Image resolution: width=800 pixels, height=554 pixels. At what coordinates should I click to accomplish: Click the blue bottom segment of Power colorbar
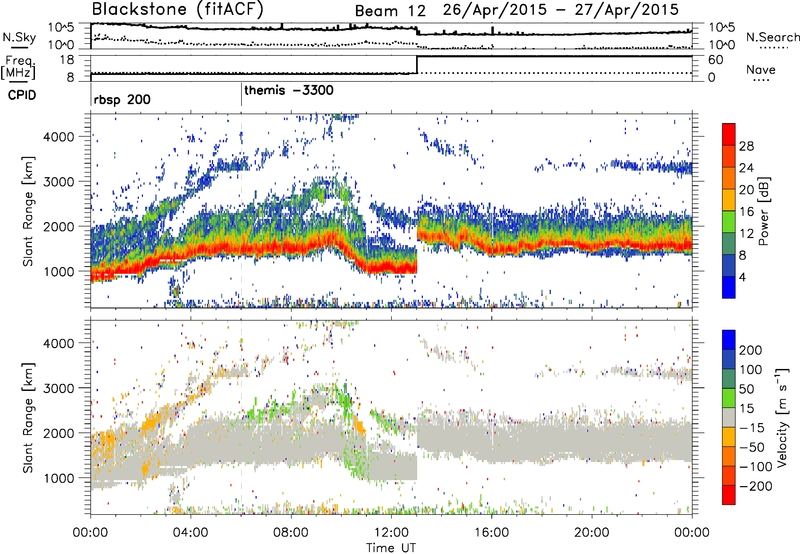click(x=729, y=287)
